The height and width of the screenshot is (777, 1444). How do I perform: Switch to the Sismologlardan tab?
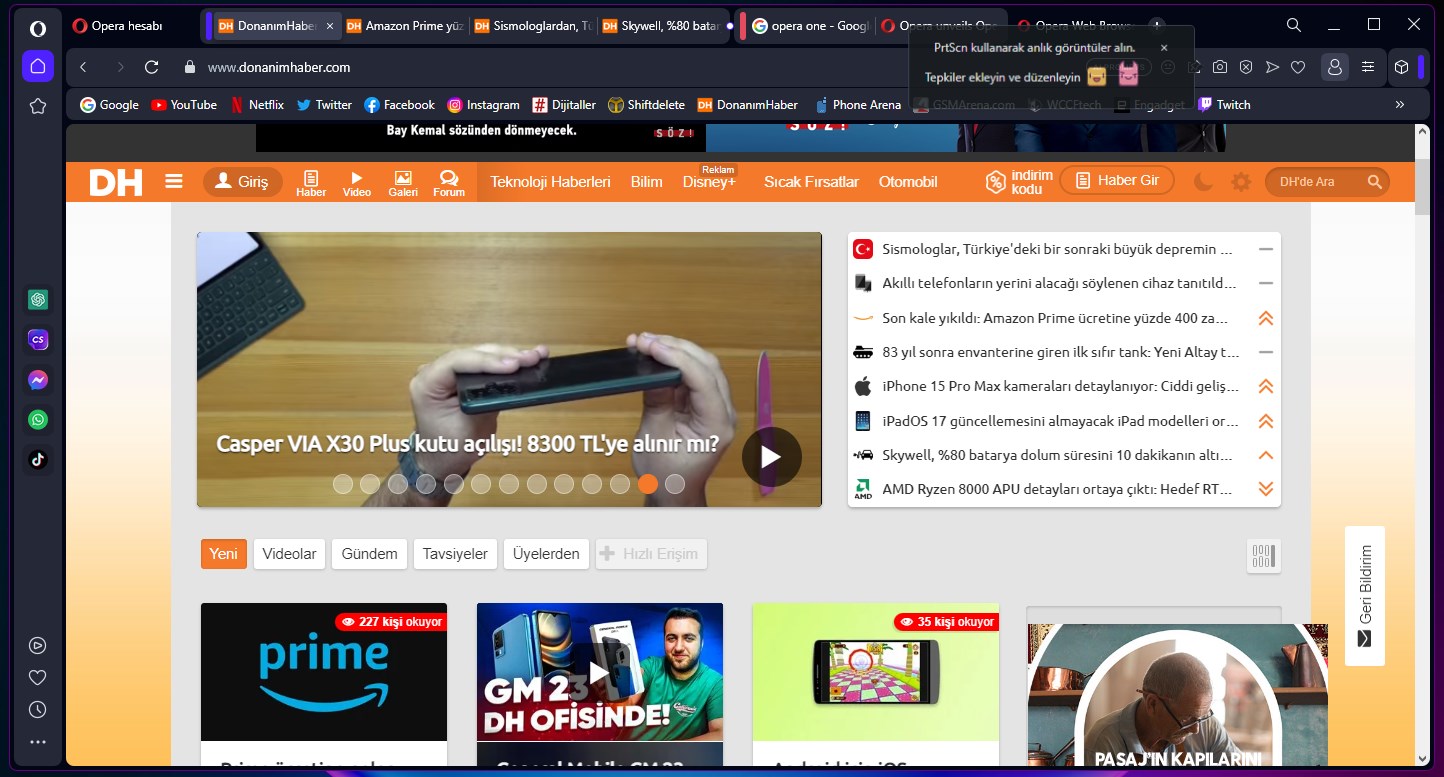(x=533, y=26)
